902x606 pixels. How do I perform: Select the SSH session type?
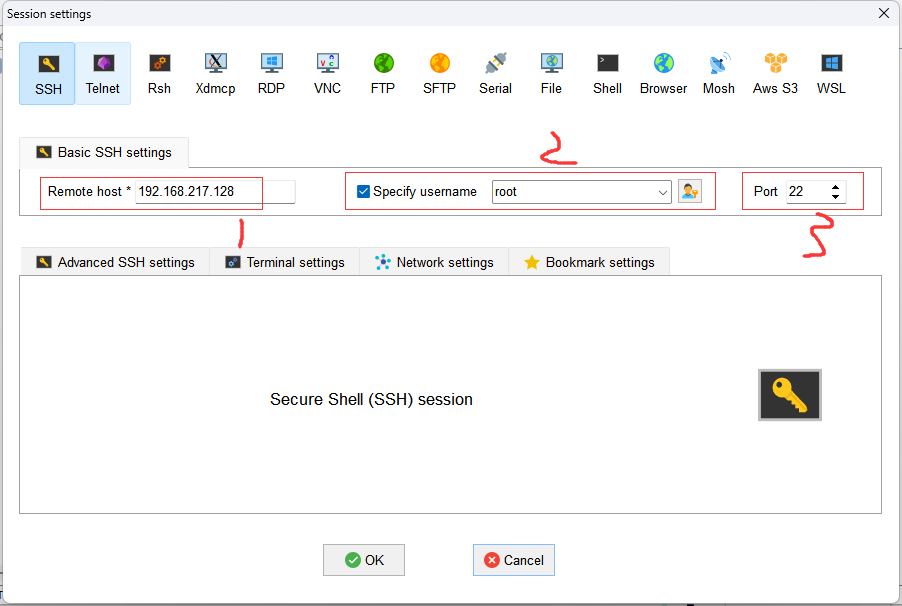coord(47,74)
